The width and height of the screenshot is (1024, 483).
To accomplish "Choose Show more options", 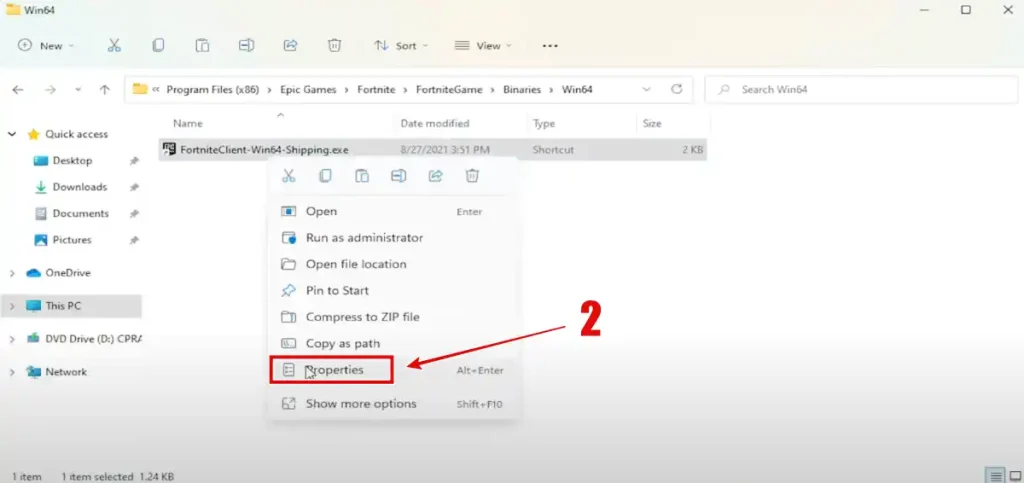I will [x=392, y=403].
